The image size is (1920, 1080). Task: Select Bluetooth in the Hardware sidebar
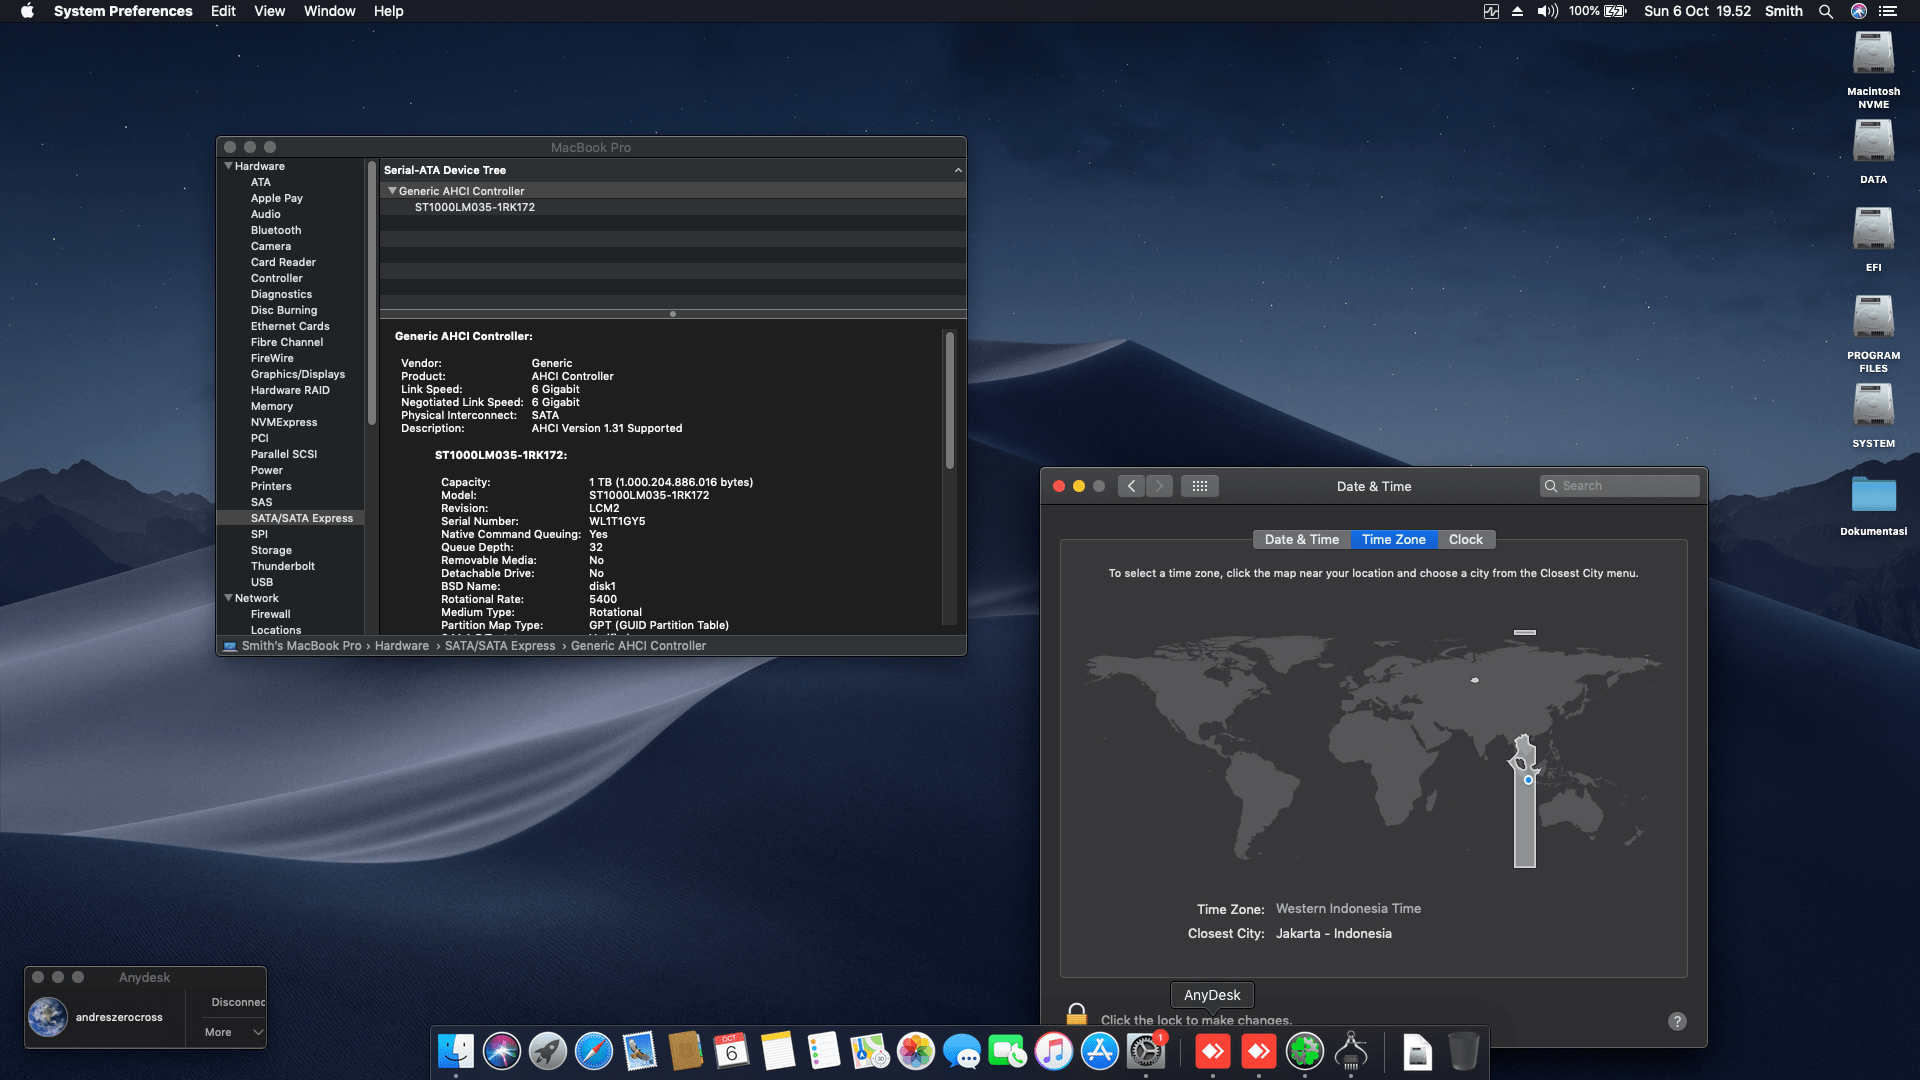click(x=276, y=230)
